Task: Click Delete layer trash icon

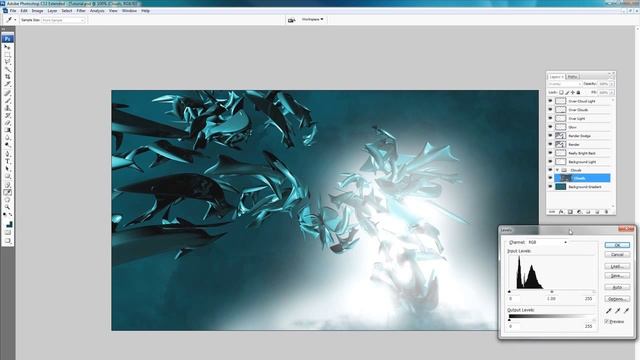Action: point(606,212)
